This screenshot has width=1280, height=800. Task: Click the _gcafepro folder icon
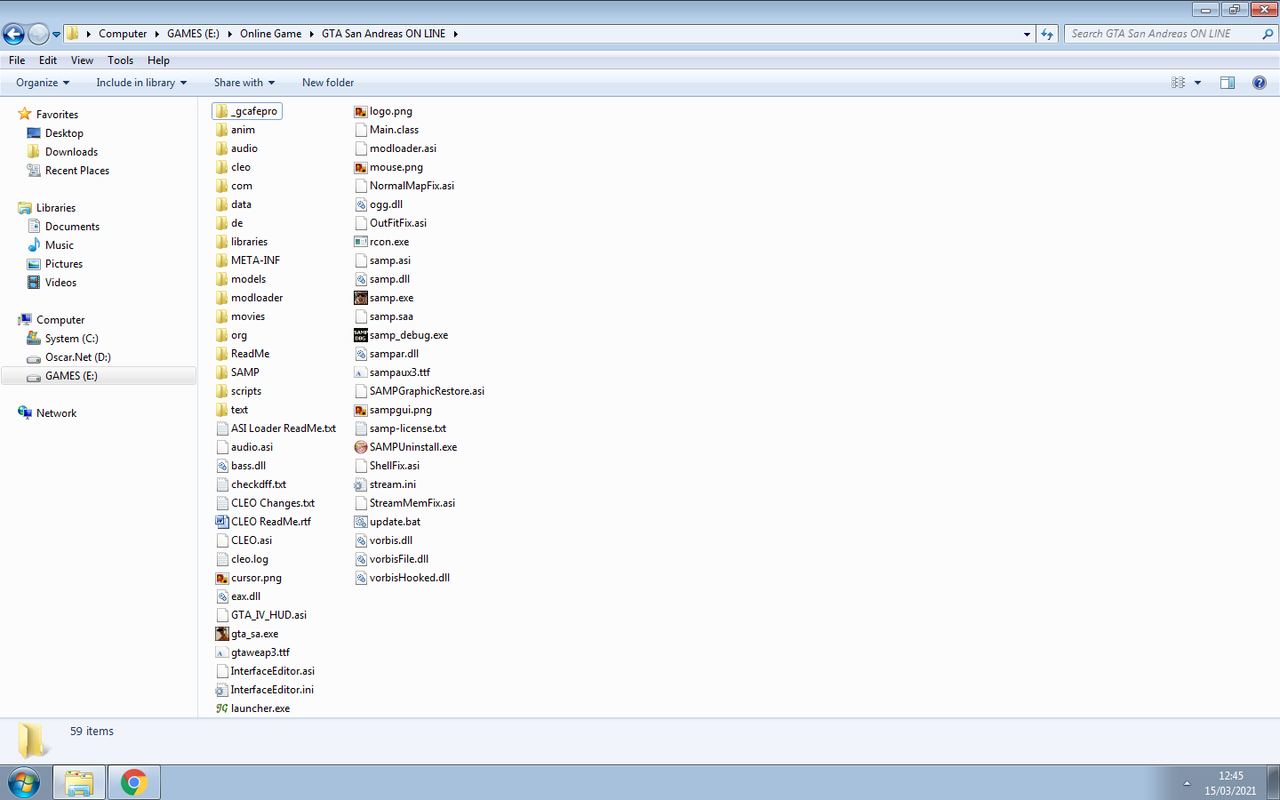pyautogui.click(x=222, y=111)
